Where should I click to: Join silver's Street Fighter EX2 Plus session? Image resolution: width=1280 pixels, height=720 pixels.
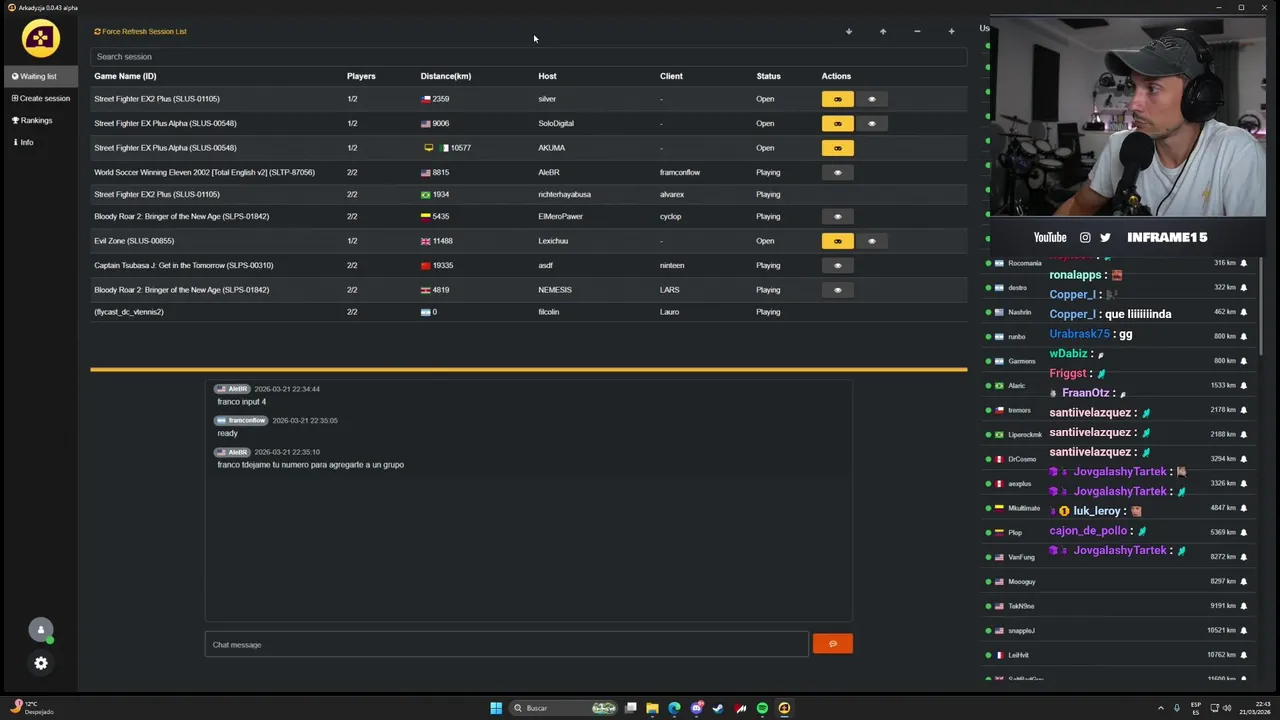[838, 99]
